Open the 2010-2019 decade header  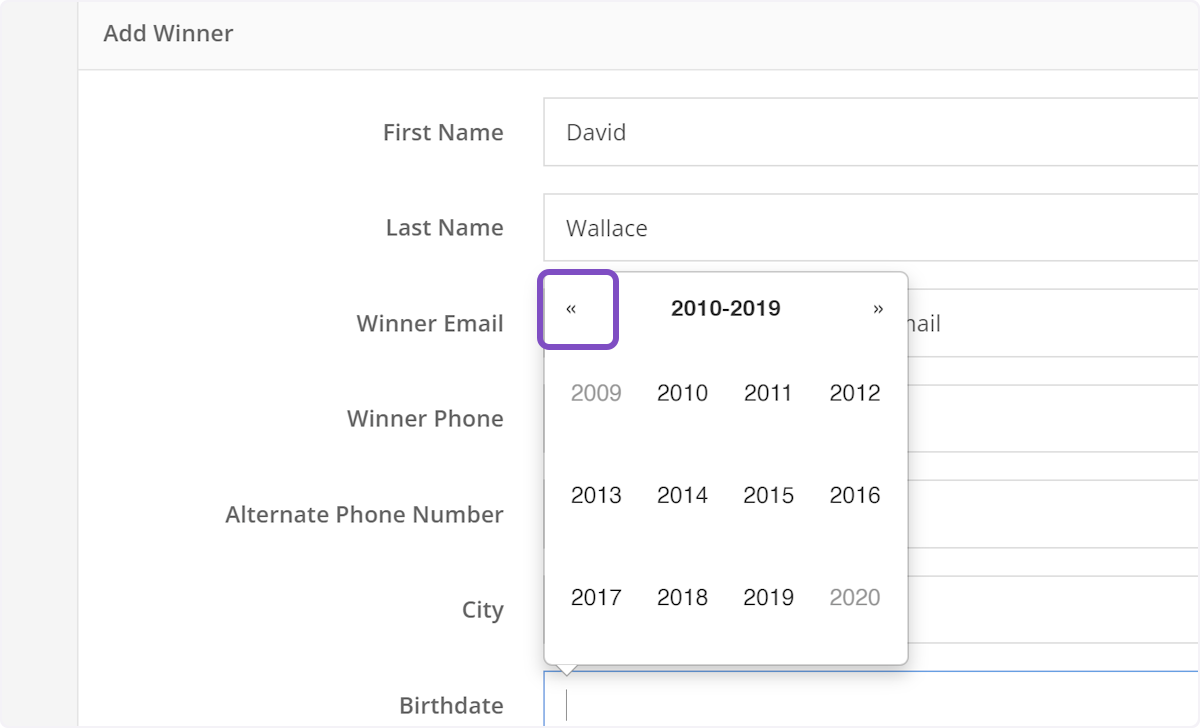point(725,309)
